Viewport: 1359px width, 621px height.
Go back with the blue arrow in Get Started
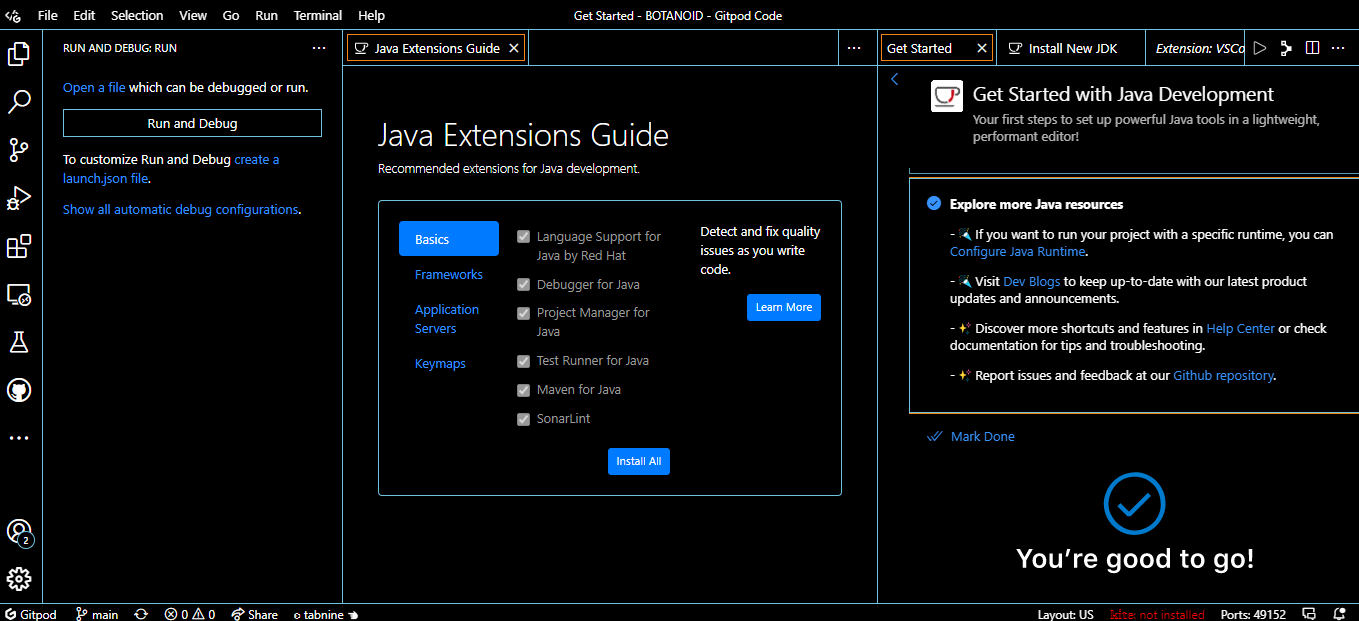click(895, 79)
